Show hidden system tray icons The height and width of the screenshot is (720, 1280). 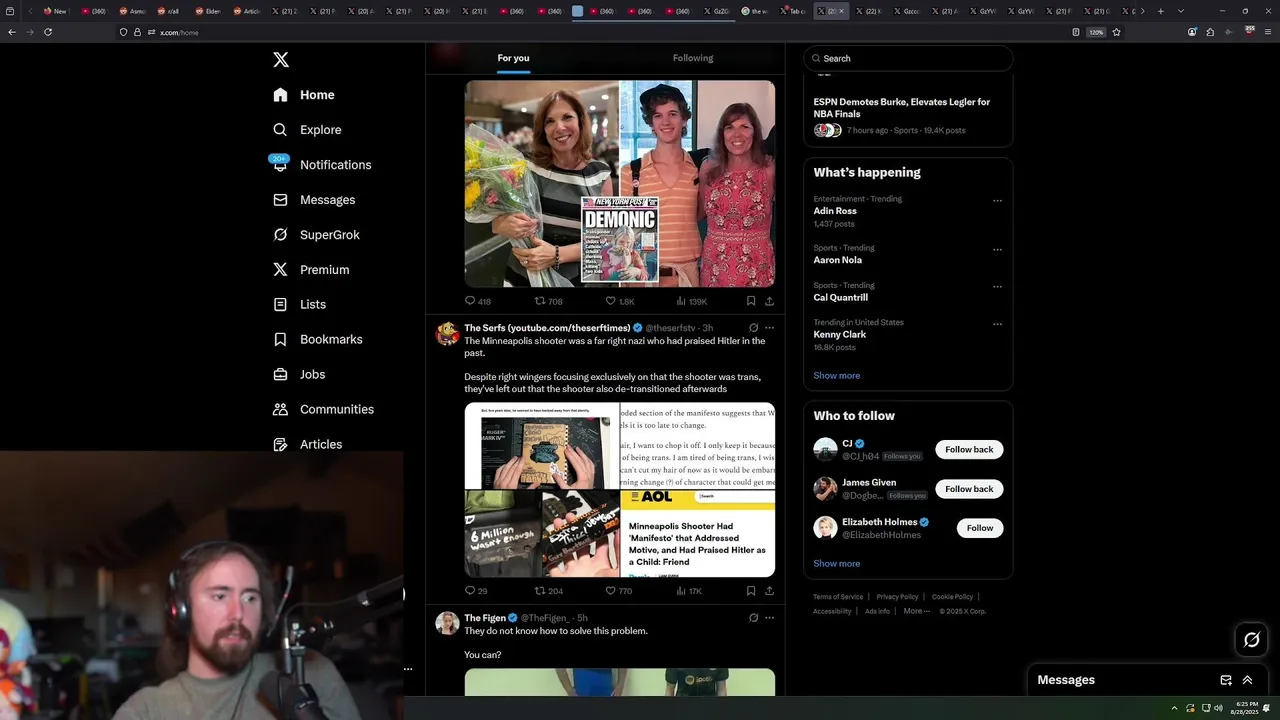(x=1174, y=708)
